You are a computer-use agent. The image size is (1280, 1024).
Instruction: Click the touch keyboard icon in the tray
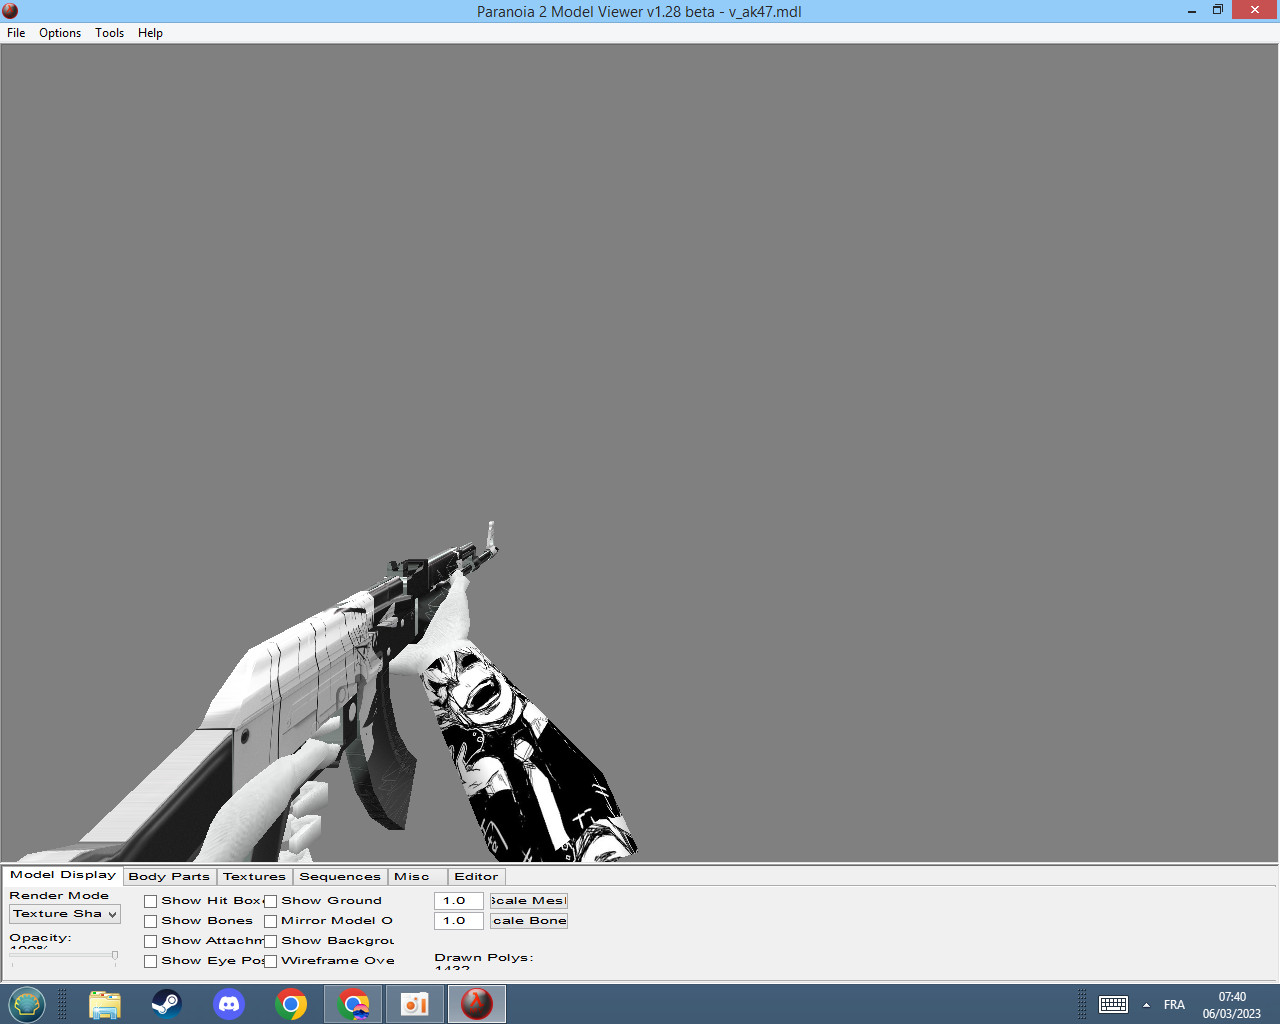point(1113,1004)
